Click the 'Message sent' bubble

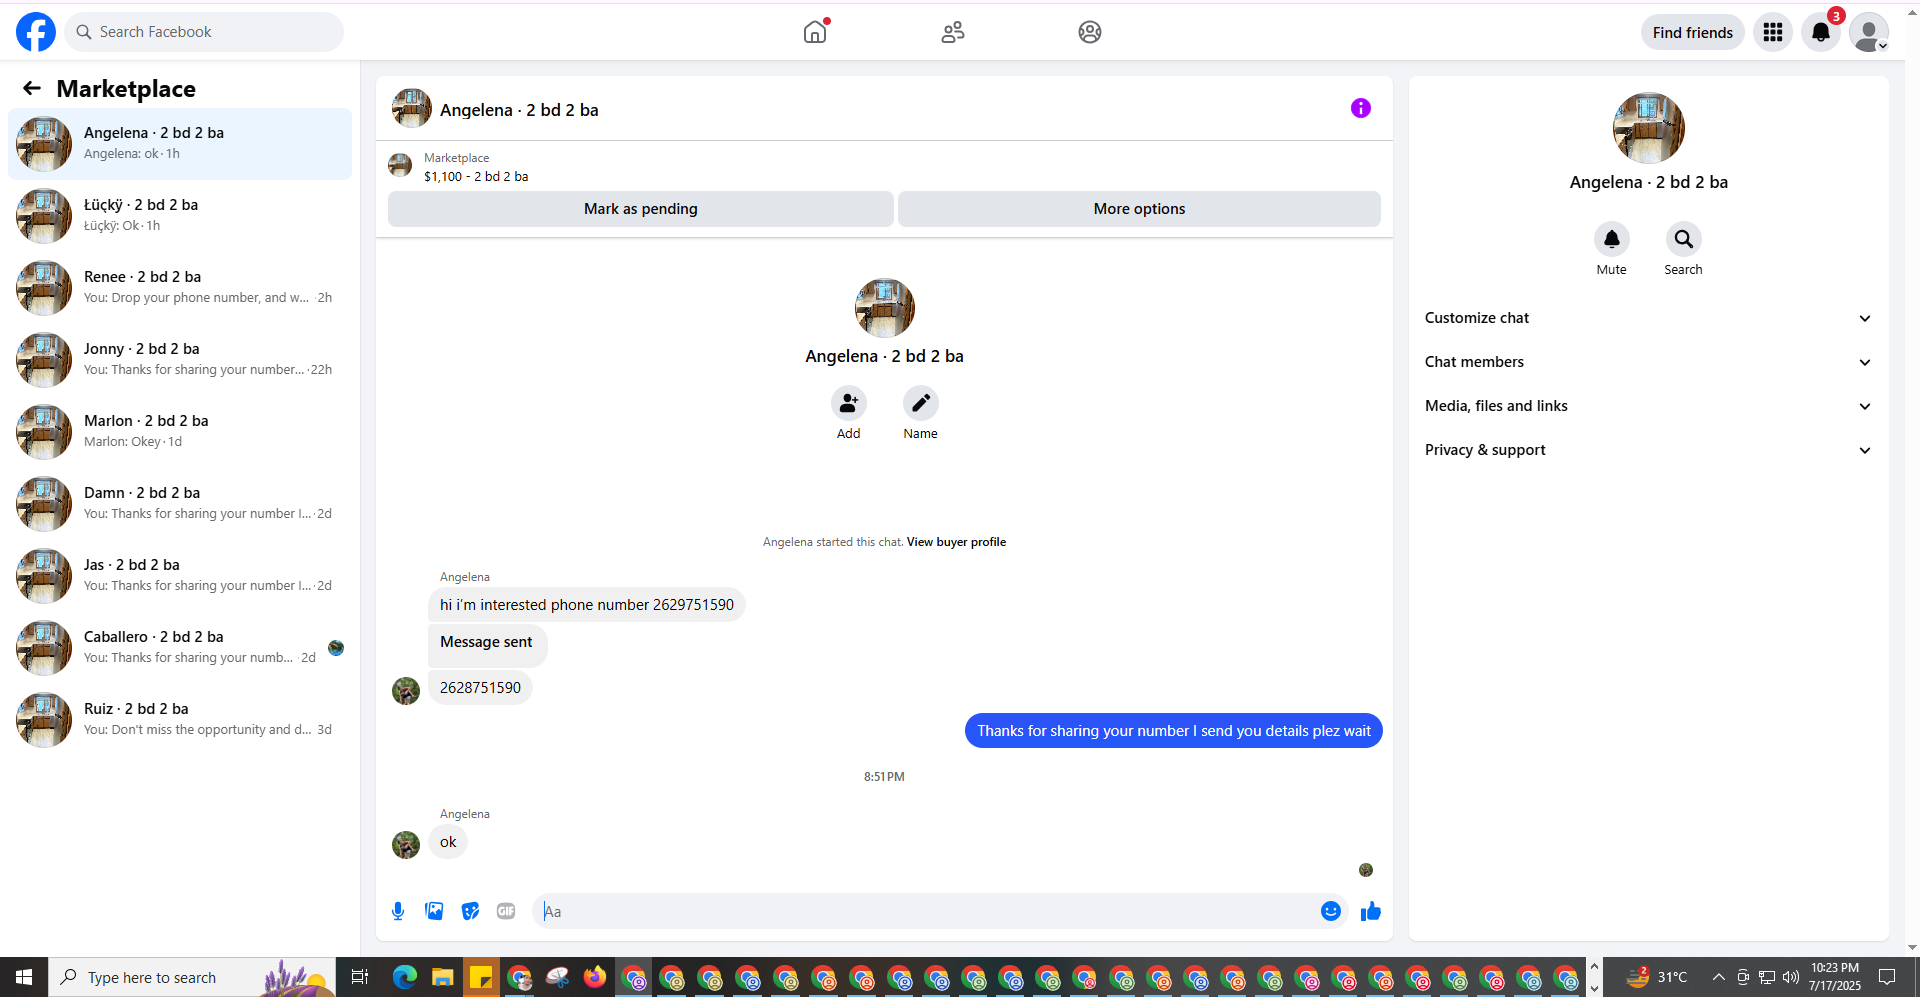pyautogui.click(x=487, y=646)
